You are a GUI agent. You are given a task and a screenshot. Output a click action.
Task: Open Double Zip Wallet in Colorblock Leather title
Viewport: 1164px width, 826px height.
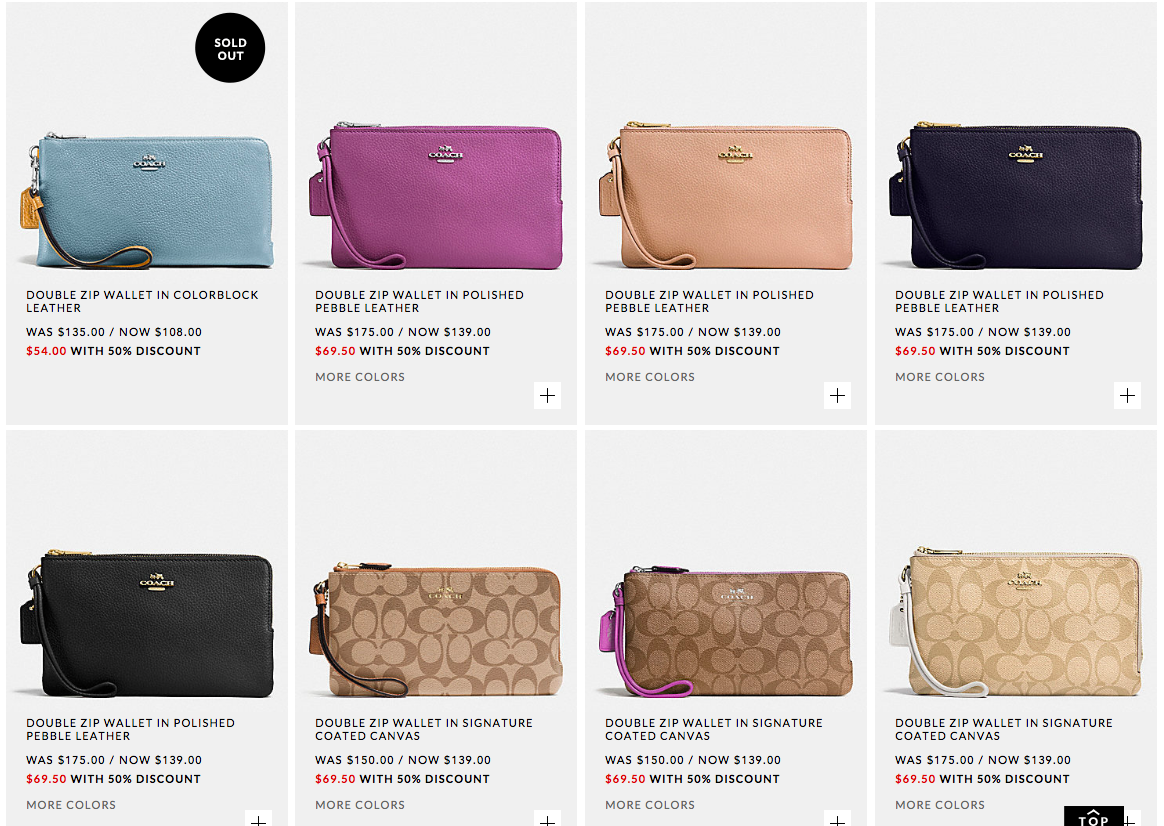coord(143,301)
